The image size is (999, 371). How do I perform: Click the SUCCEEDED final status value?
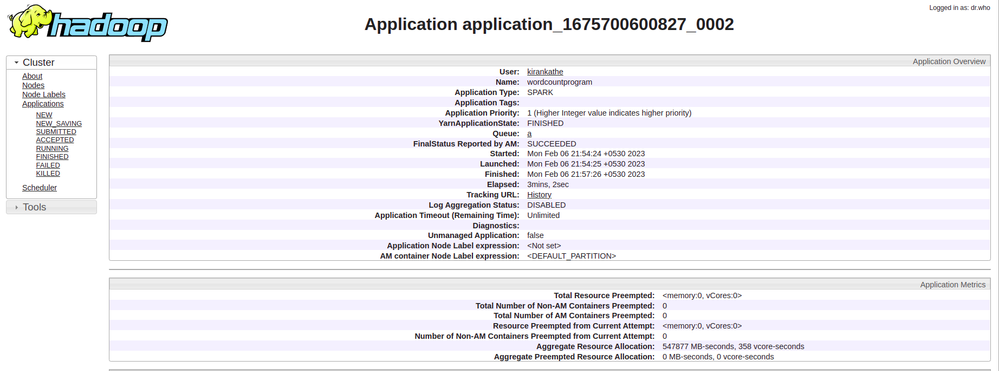coord(552,143)
